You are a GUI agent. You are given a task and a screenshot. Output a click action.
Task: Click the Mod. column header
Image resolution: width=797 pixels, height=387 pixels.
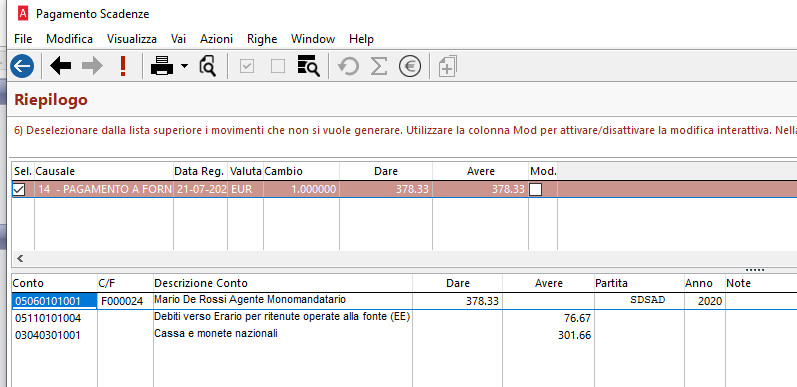pyautogui.click(x=543, y=171)
